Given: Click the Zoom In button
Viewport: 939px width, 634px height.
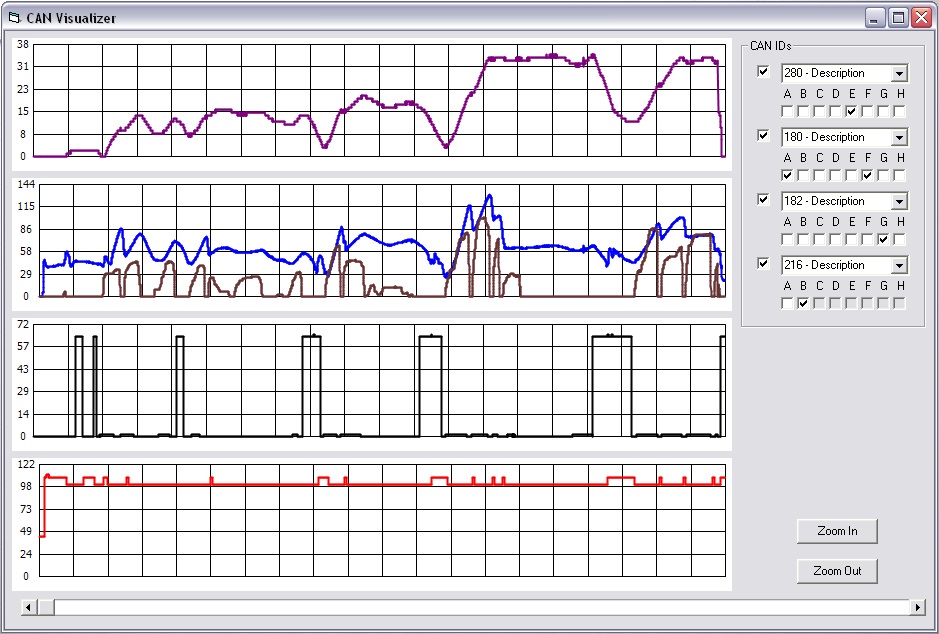Looking at the screenshot, I should pyautogui.click(x=837, y=531).
